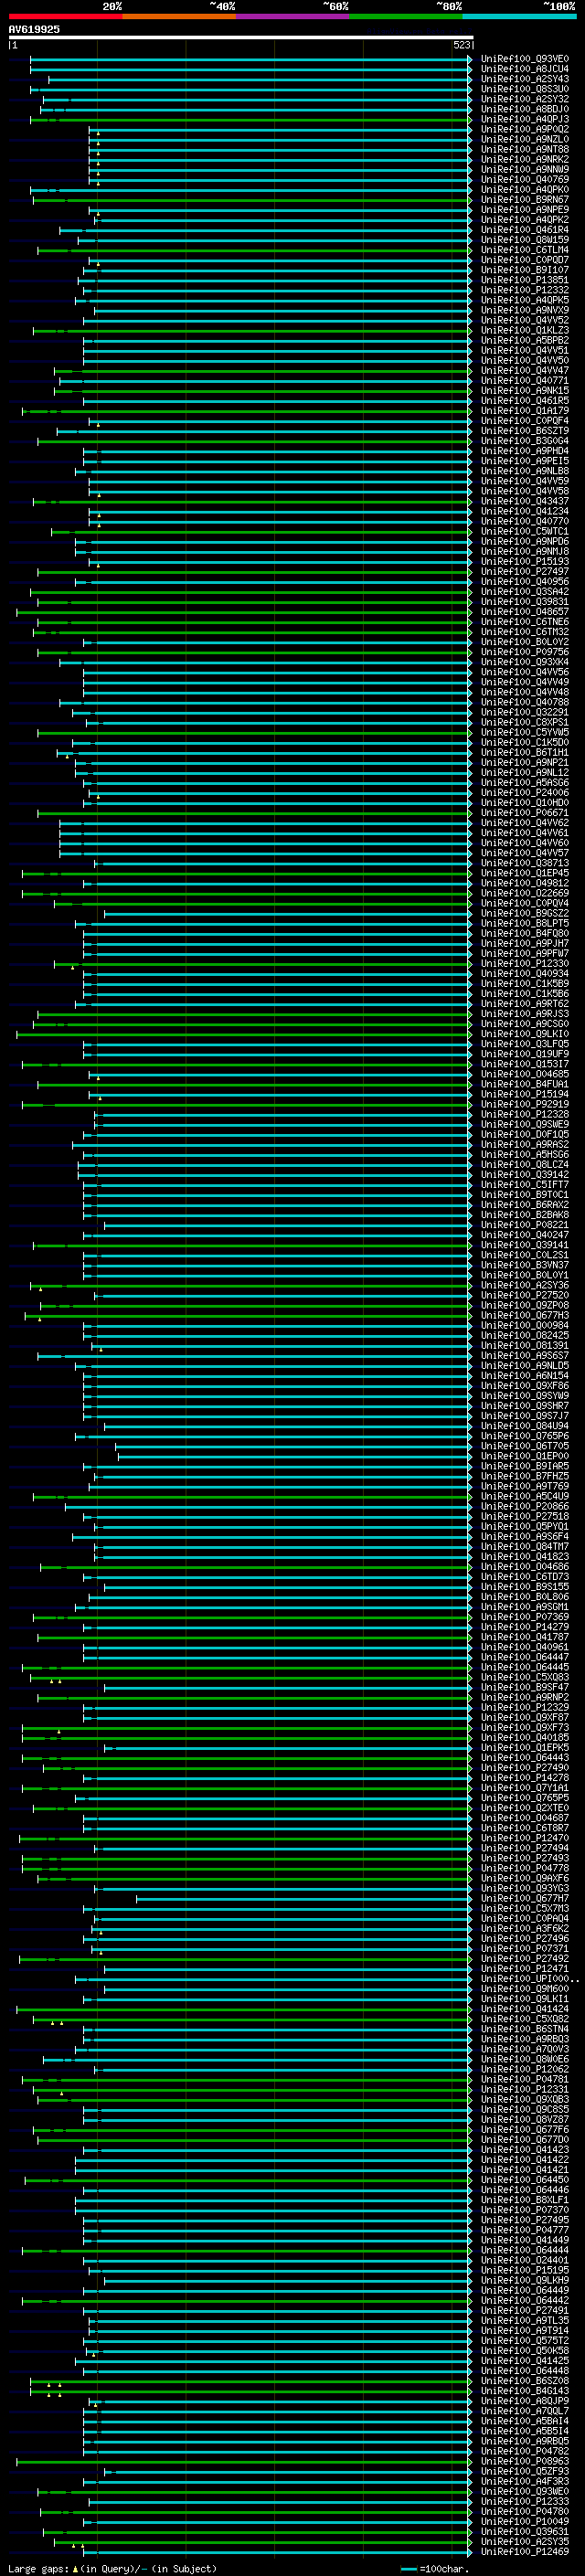Select hit label UniRef100_Q8W159
The image size is (585, 2576).
click(525, 239)
